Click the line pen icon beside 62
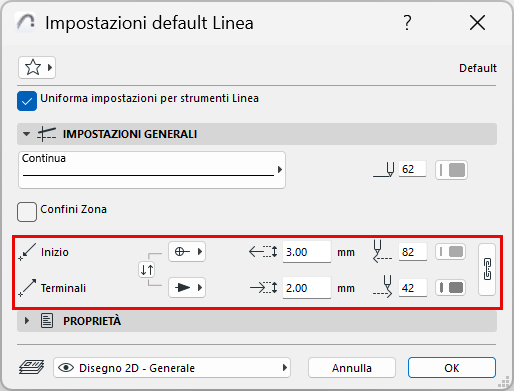 click(x=384, y=170)
